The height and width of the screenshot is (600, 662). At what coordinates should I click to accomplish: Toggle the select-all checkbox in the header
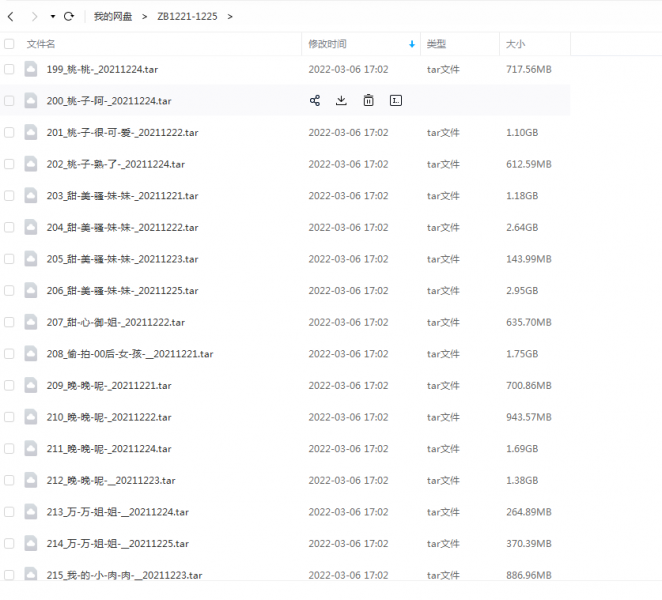[x=9, y=44]
